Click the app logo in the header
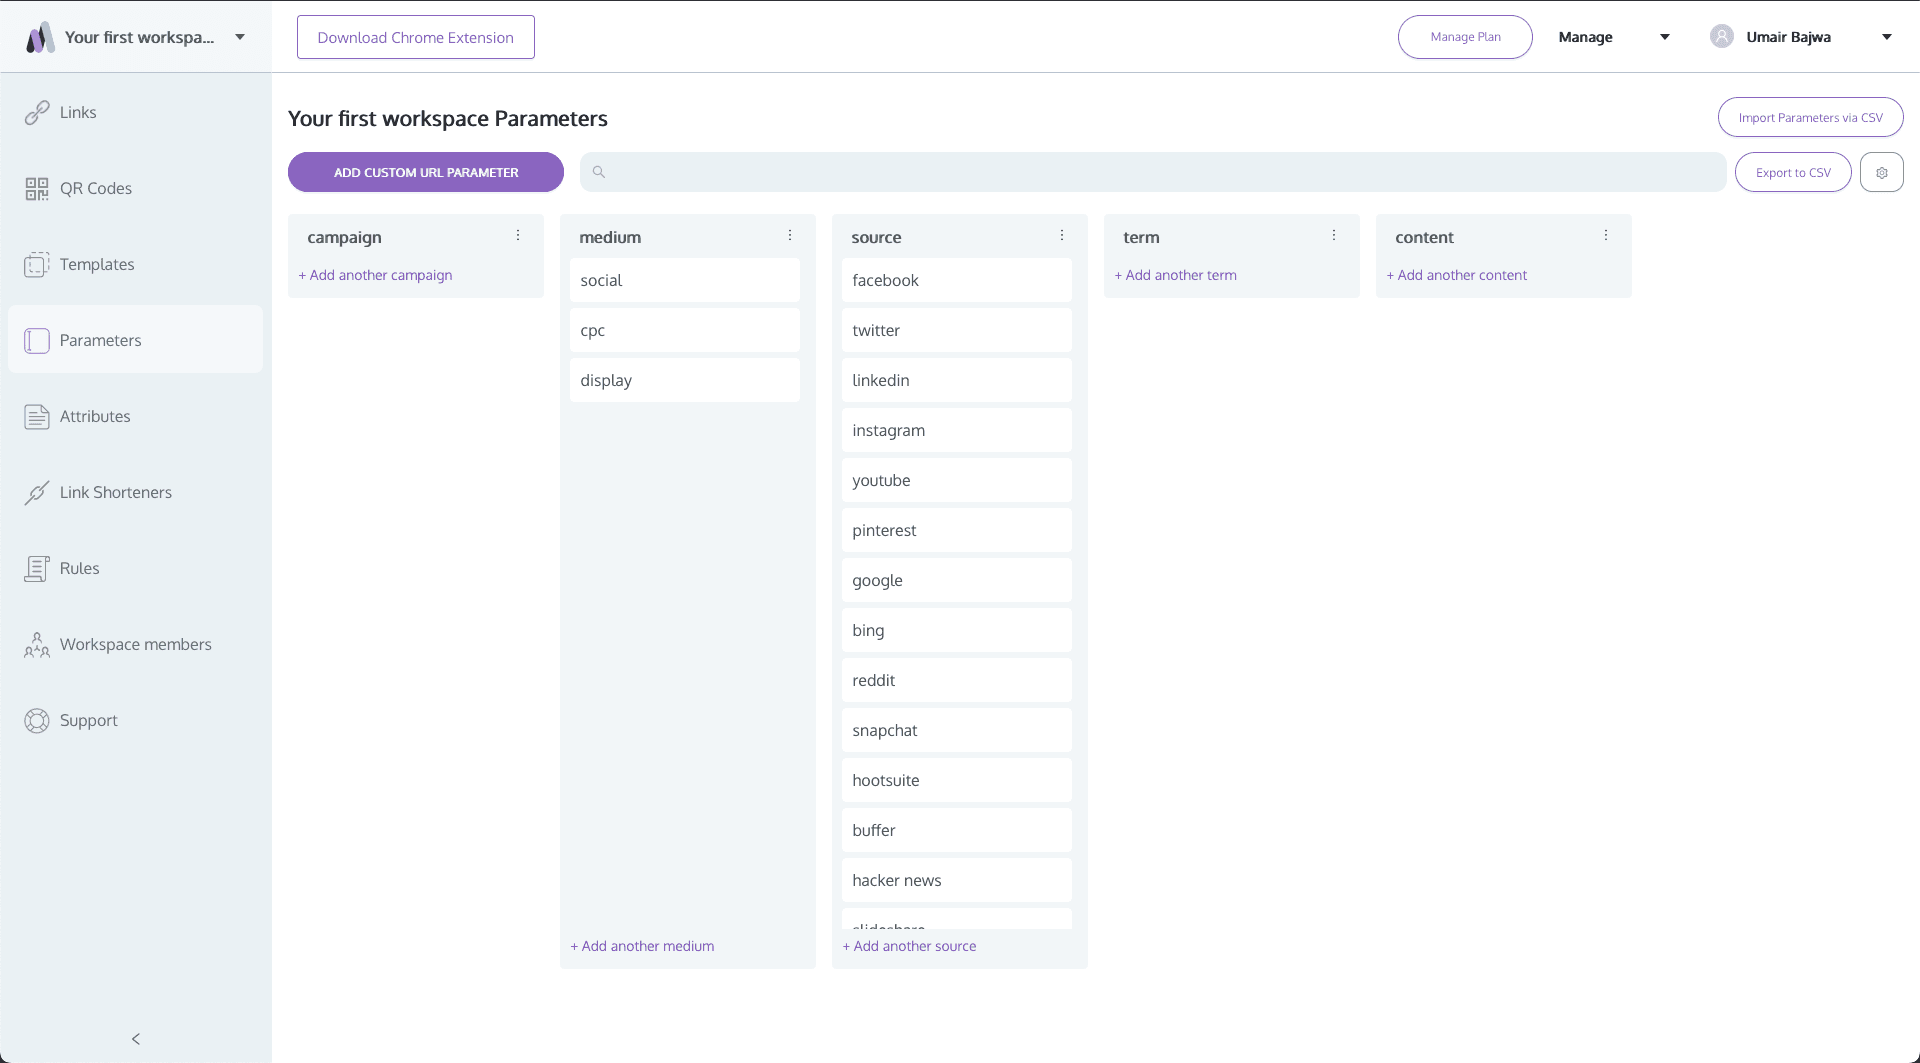Viewport: 1920px width, 1063px height. (x=40, y=37)
